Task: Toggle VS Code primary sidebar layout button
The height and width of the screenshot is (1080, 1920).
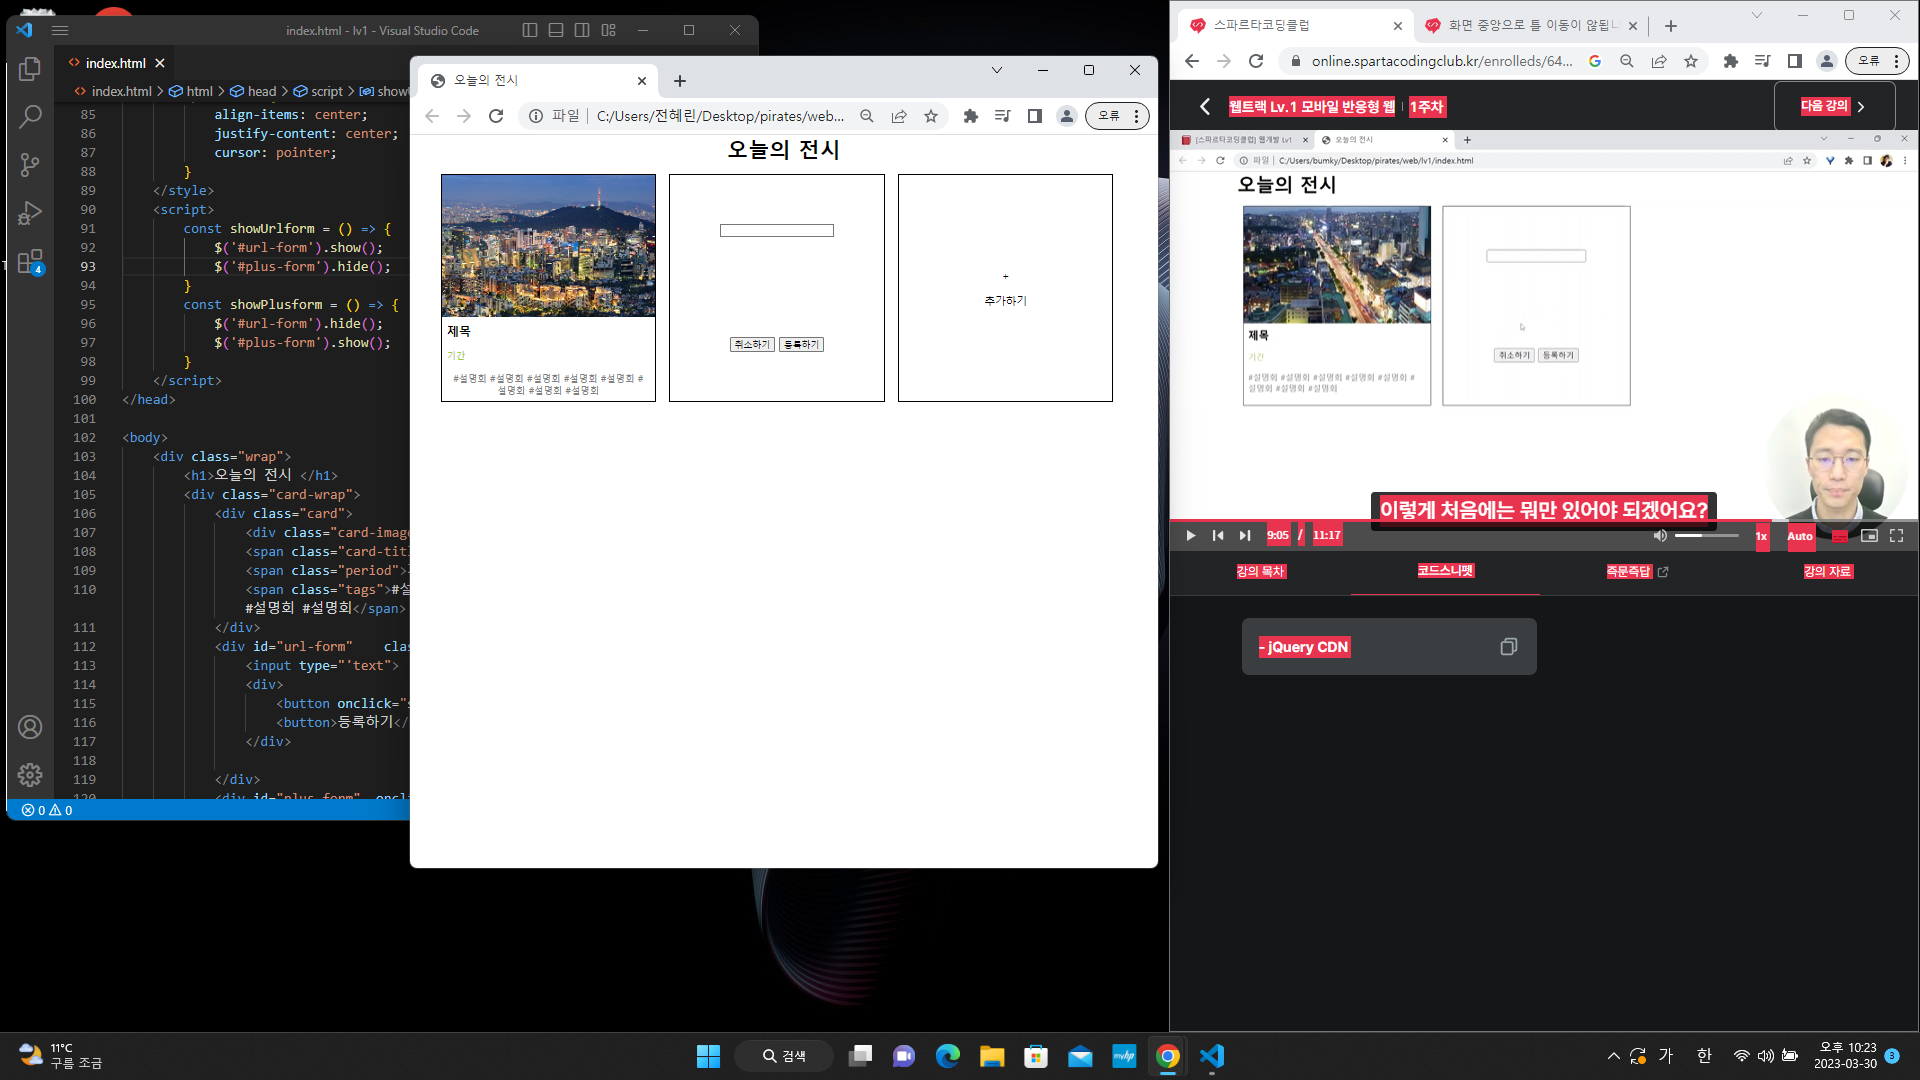Action: tap(530, 30)
